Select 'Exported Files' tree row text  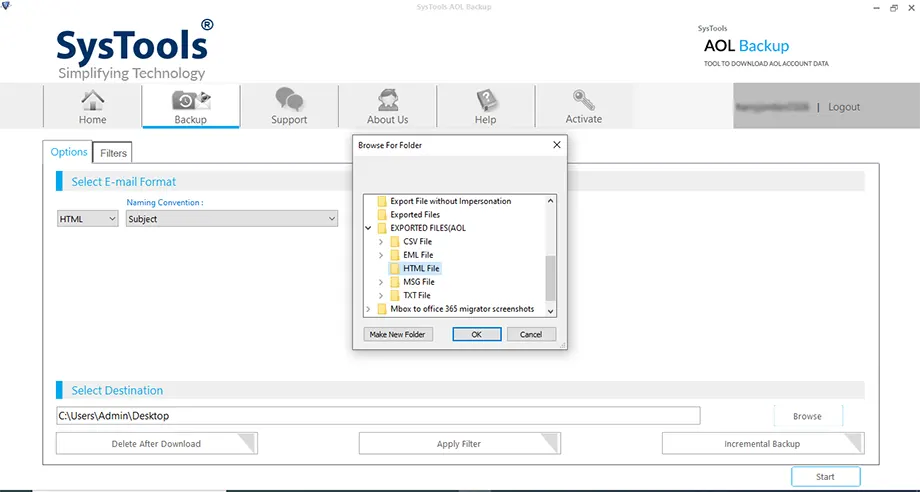[x=415, y=215]
